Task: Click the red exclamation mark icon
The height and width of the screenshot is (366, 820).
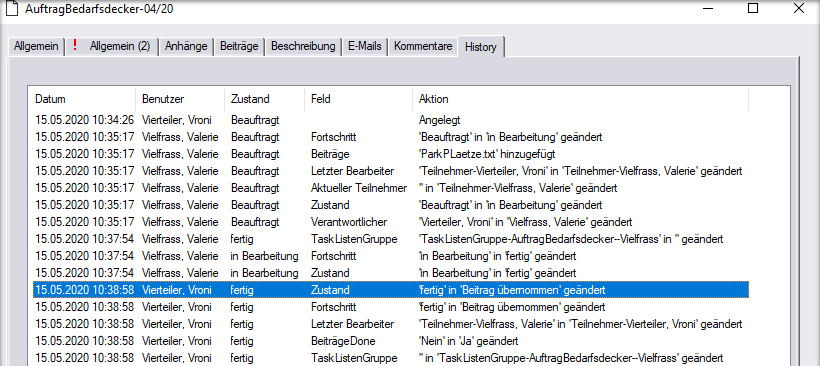Action: click(75, 45)
